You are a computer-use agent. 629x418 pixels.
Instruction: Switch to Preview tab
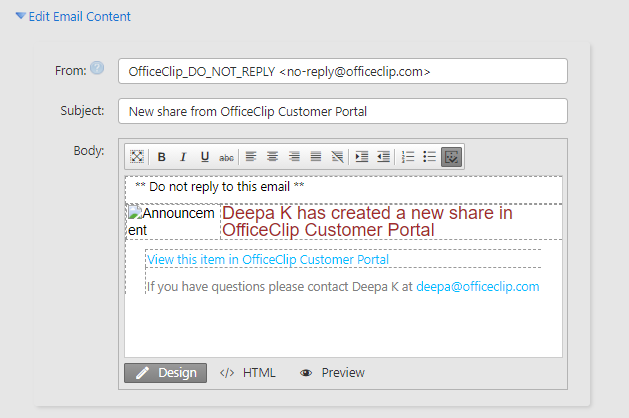(x=332, y=373)
